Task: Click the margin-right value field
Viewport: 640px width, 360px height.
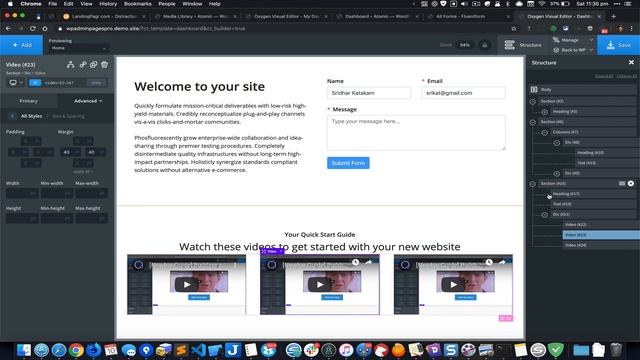Action: (96, 152)
